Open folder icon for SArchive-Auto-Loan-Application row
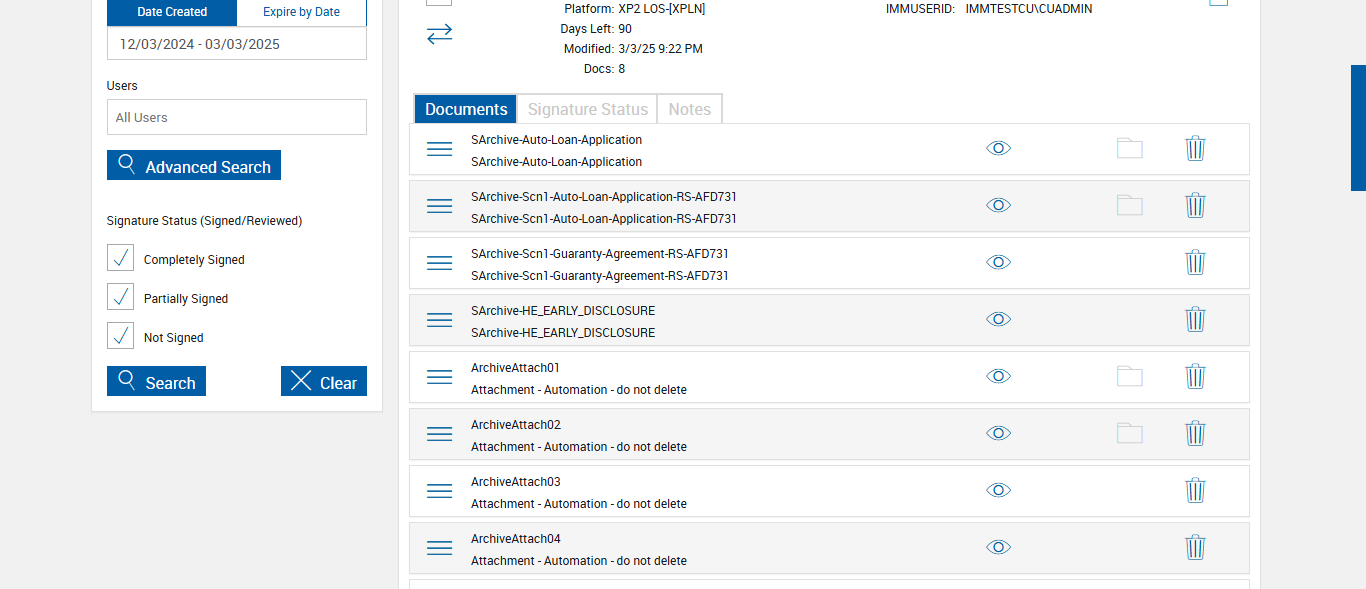The width and height of the screenshot is (1366, 589). 1130,148
